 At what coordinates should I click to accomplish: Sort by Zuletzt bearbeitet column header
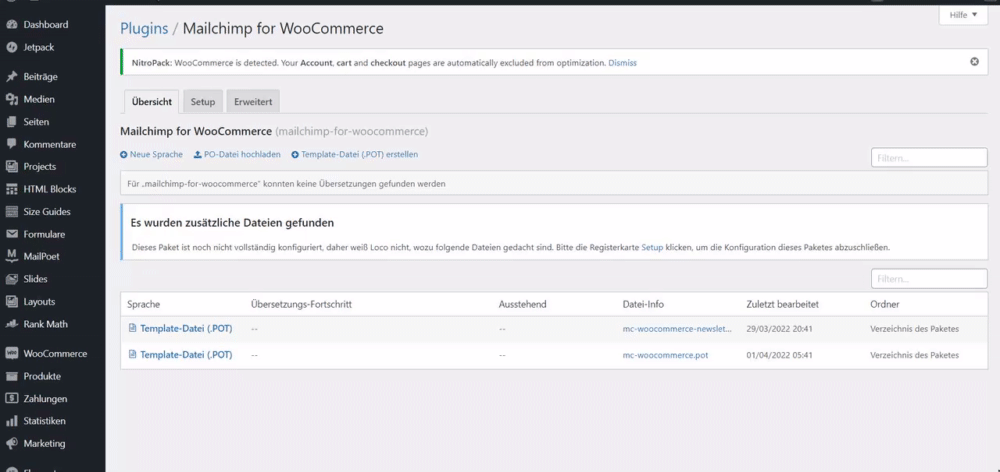point(783,304)
